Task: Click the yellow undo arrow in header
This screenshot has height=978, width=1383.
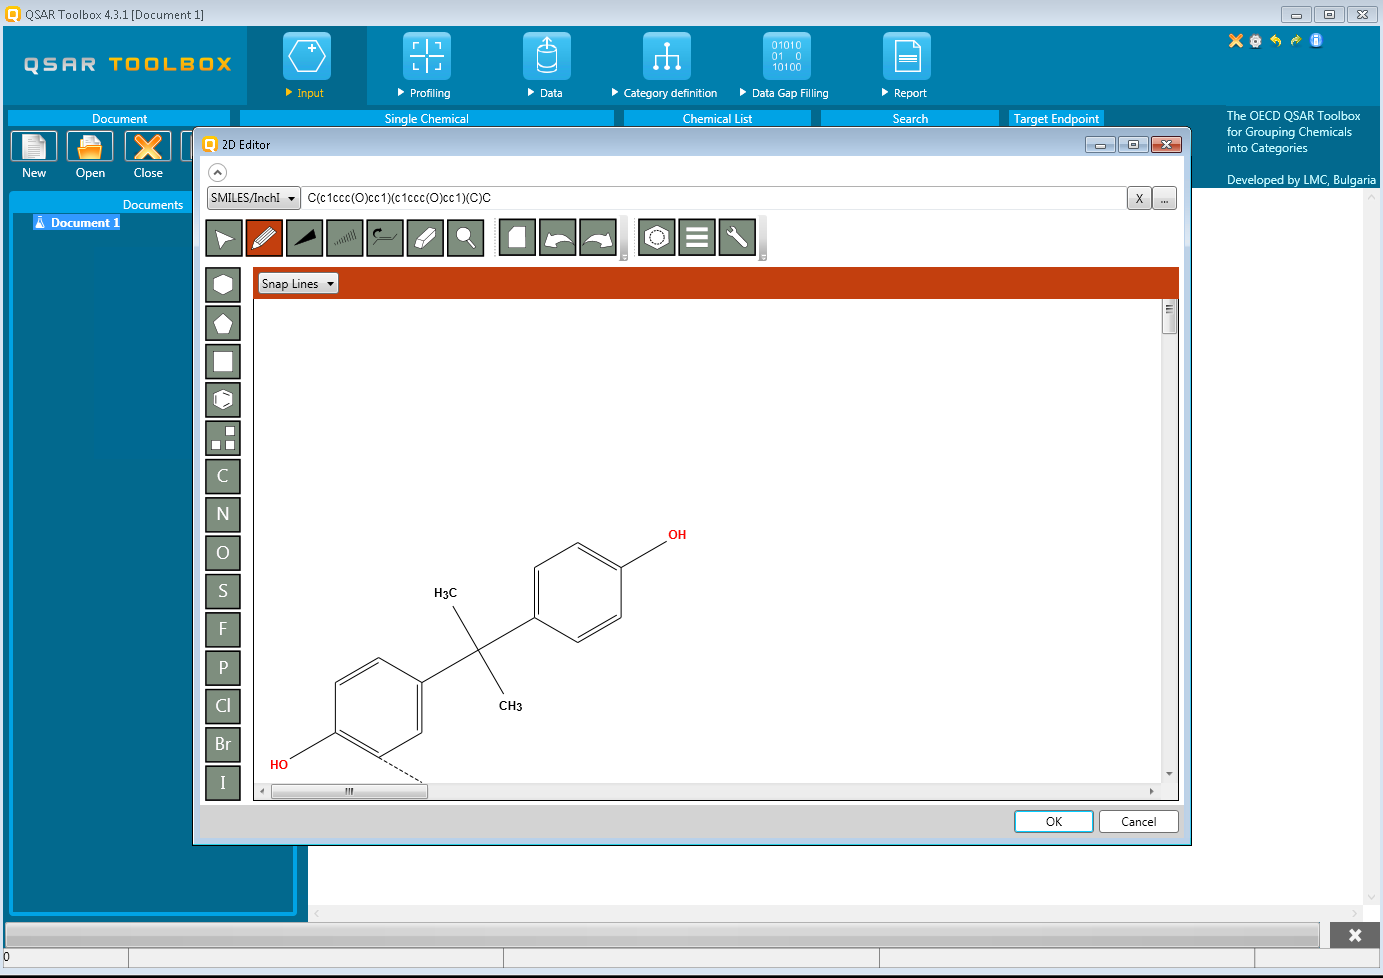Action: [1276, 41]
